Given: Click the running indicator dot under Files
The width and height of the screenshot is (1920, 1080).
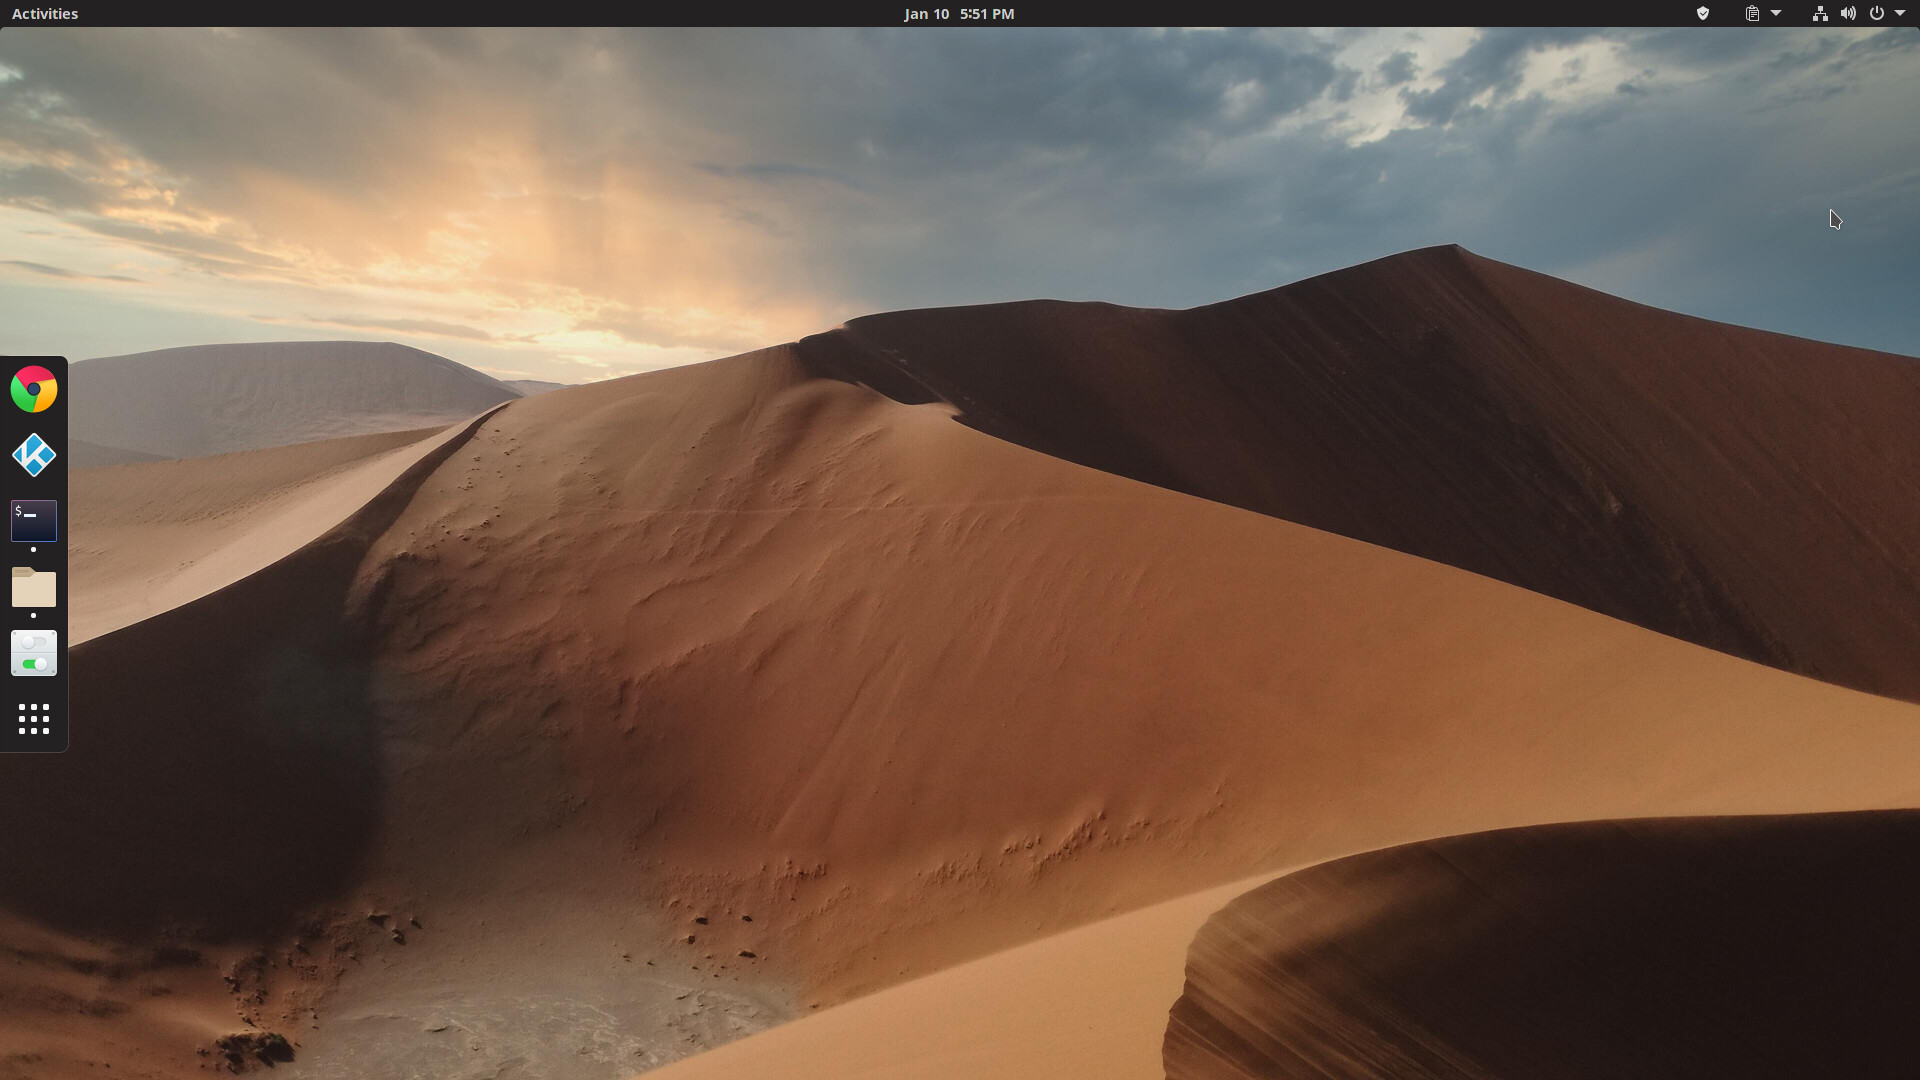Looking at the screenshot, I should point(34,616).
